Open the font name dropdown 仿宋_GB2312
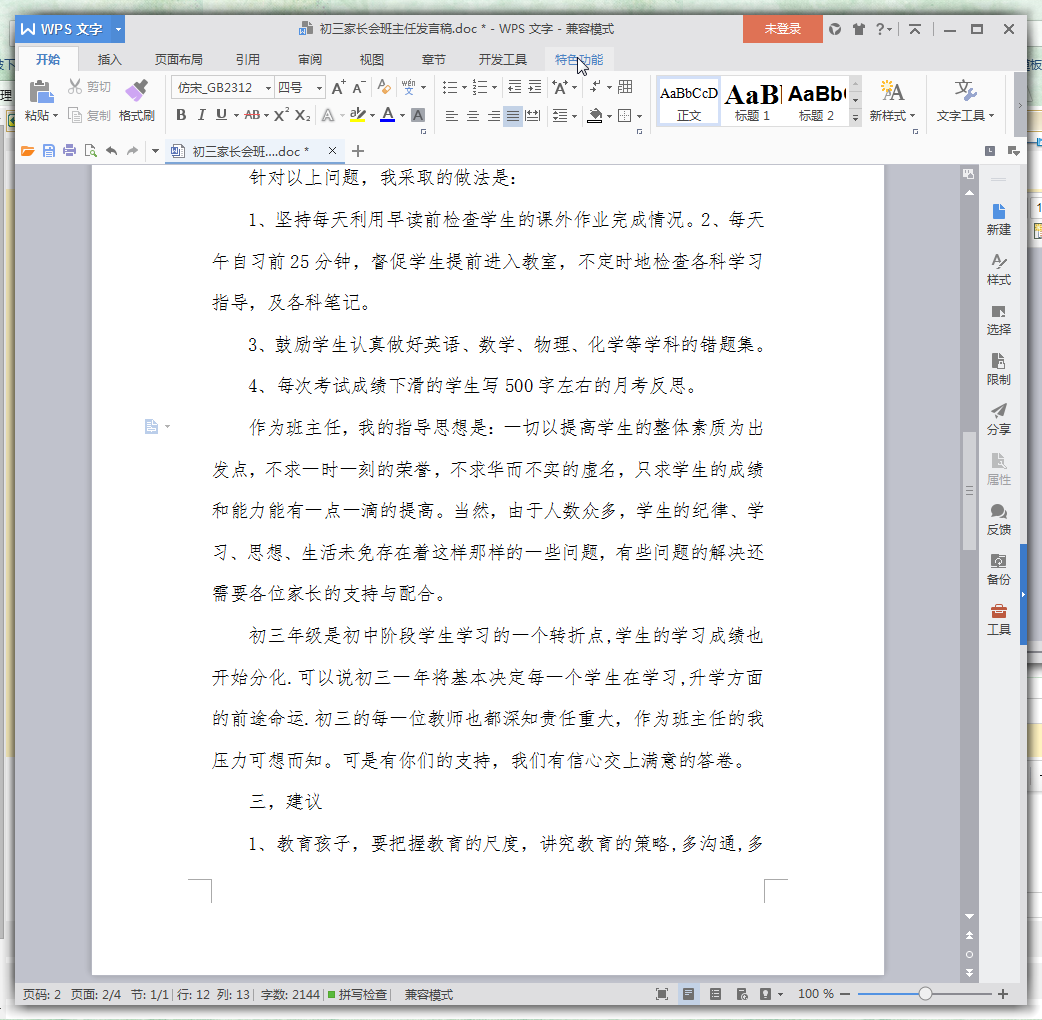 (268, 88)
